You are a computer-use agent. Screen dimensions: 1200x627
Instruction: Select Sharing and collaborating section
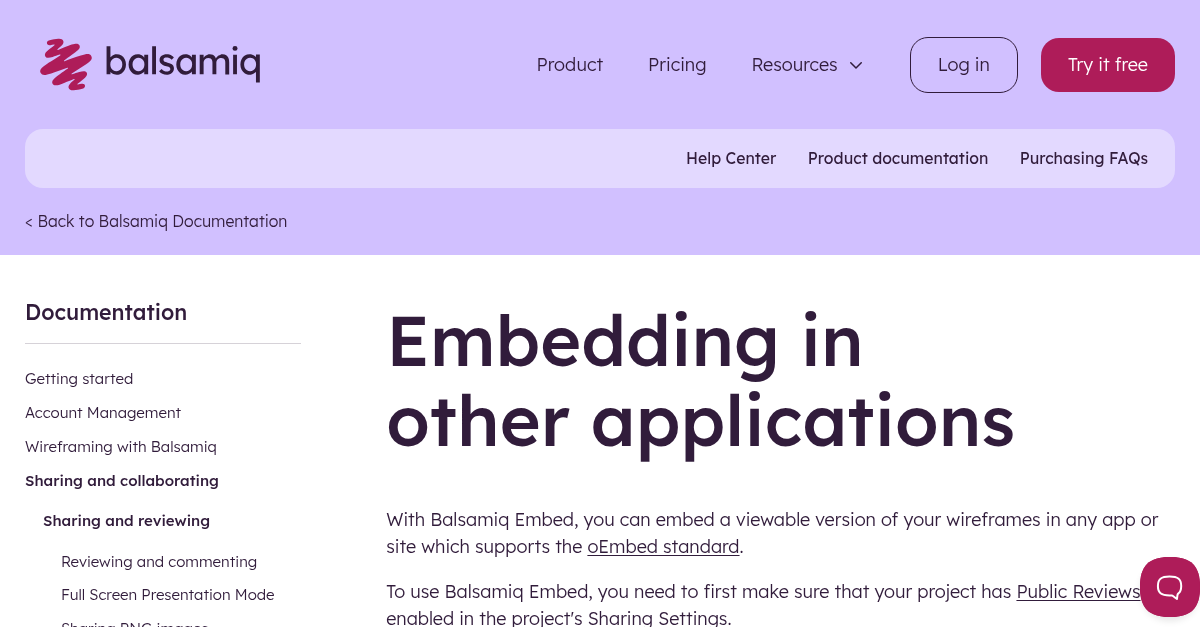(x=121, y=480)
